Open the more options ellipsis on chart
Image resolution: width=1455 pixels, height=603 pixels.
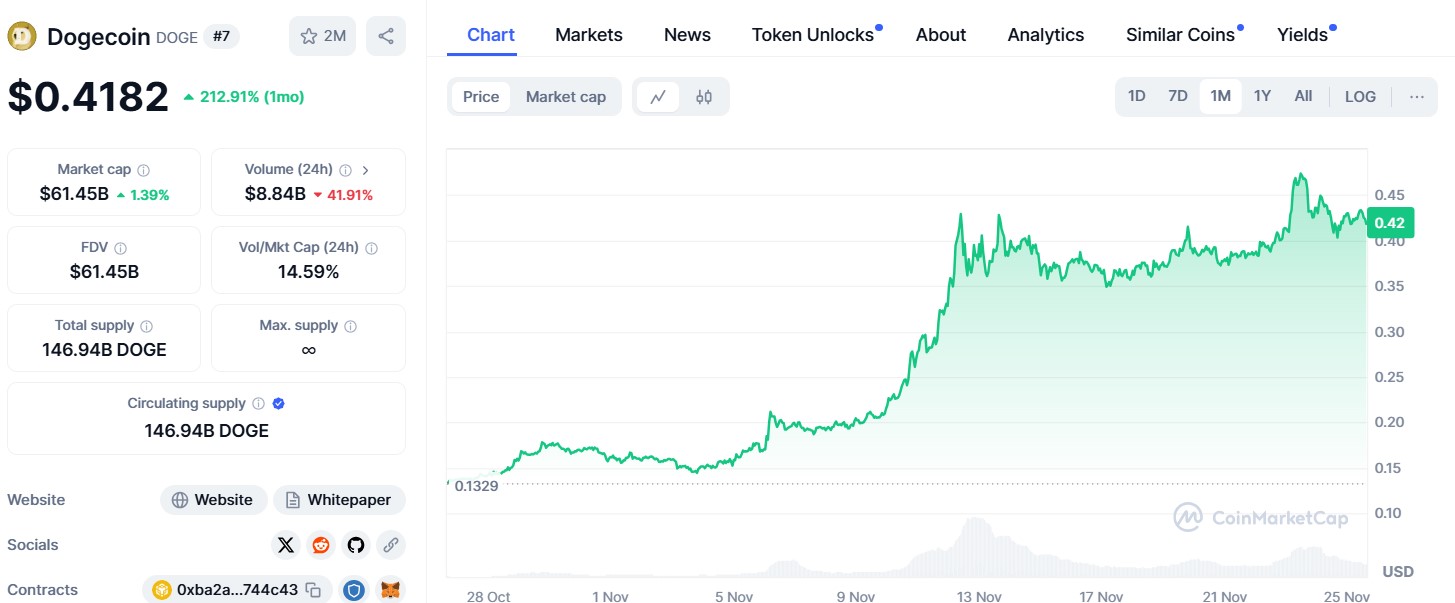coord(1417,97)
